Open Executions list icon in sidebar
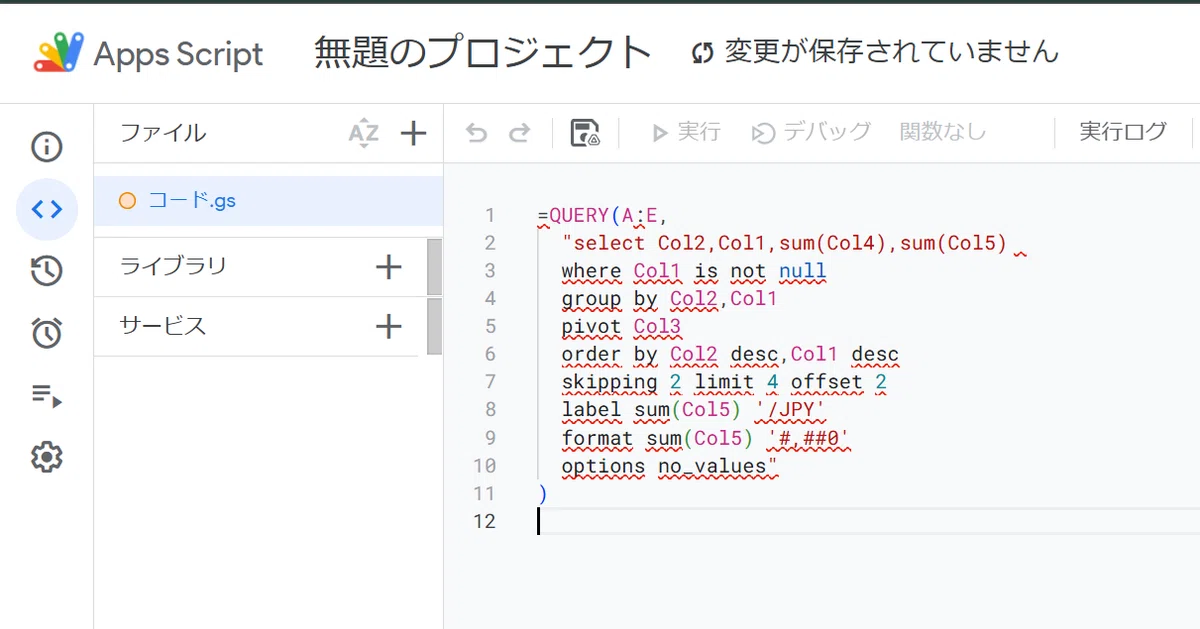This screenshot has width=1200, height=629. coord(46,396)
